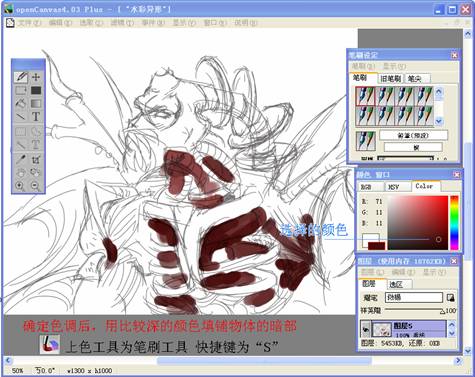Pick a hue from the rainbow hue strip
Viewport: 475px width, 377px height.
pos(454,223)
